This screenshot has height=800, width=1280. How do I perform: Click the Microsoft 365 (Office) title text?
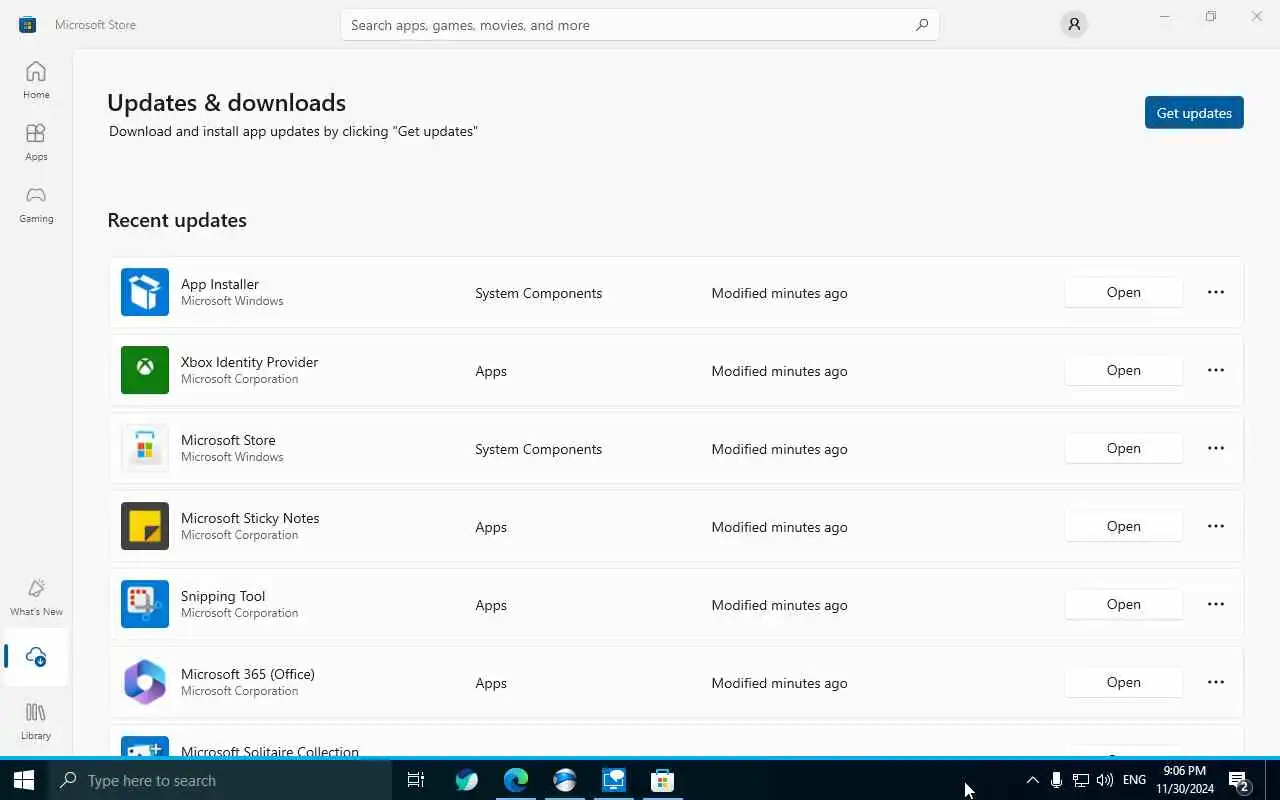pyautogui.click(x=248, y=674)
